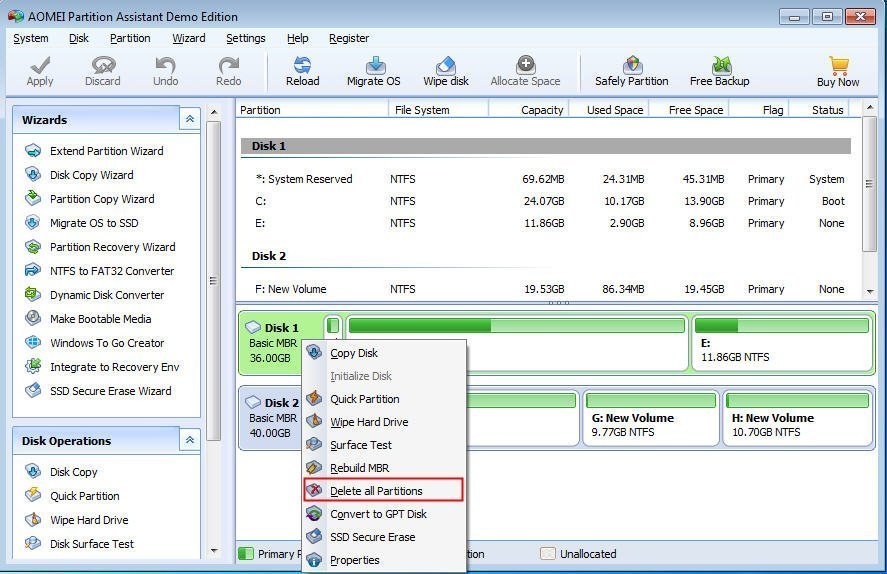The width and height of the screenshot is (887, 574).
Task: Select H: New Volume partition block
Action: pos(798,418)
